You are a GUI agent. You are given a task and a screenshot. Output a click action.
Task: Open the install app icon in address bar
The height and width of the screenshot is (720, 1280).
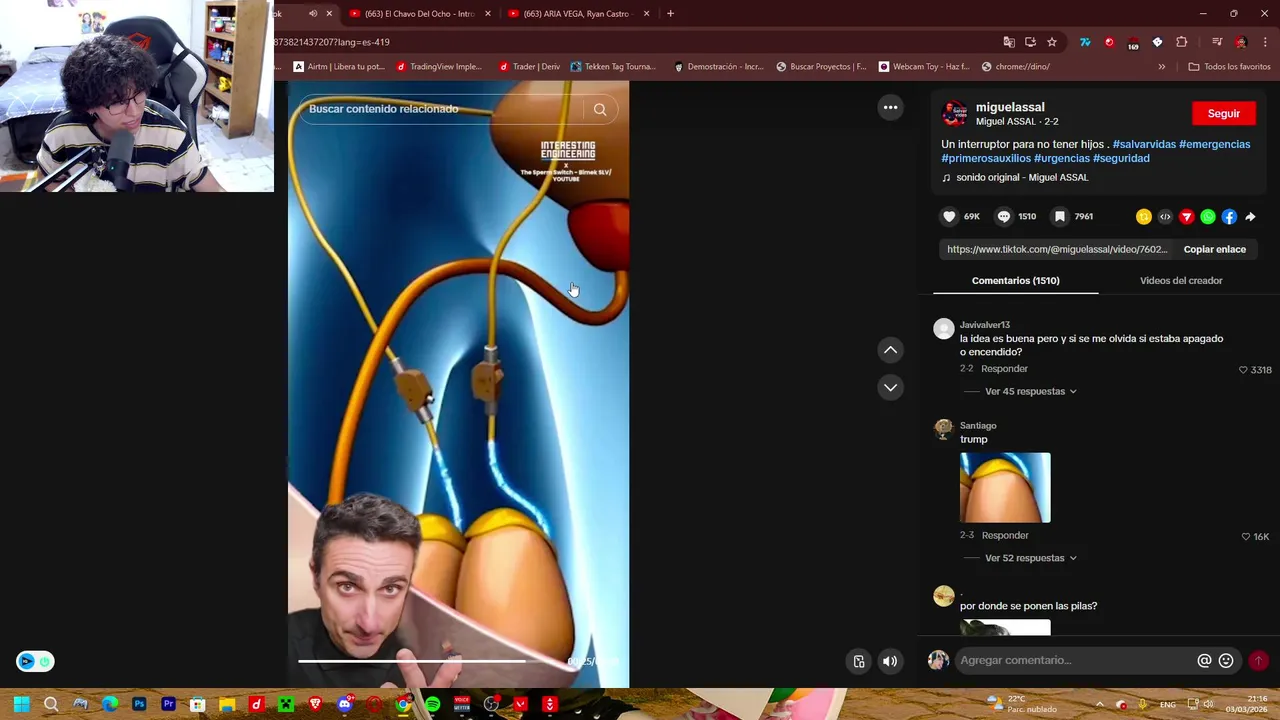[x=1030, y=42]
